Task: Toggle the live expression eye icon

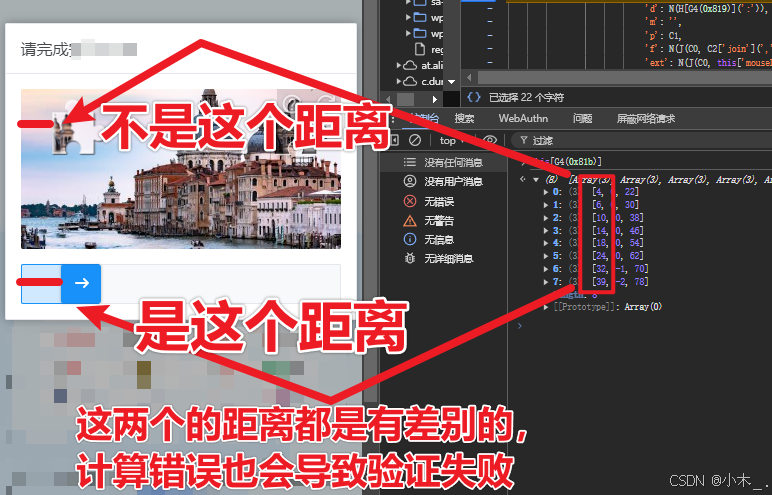Action: click(490, 140)
